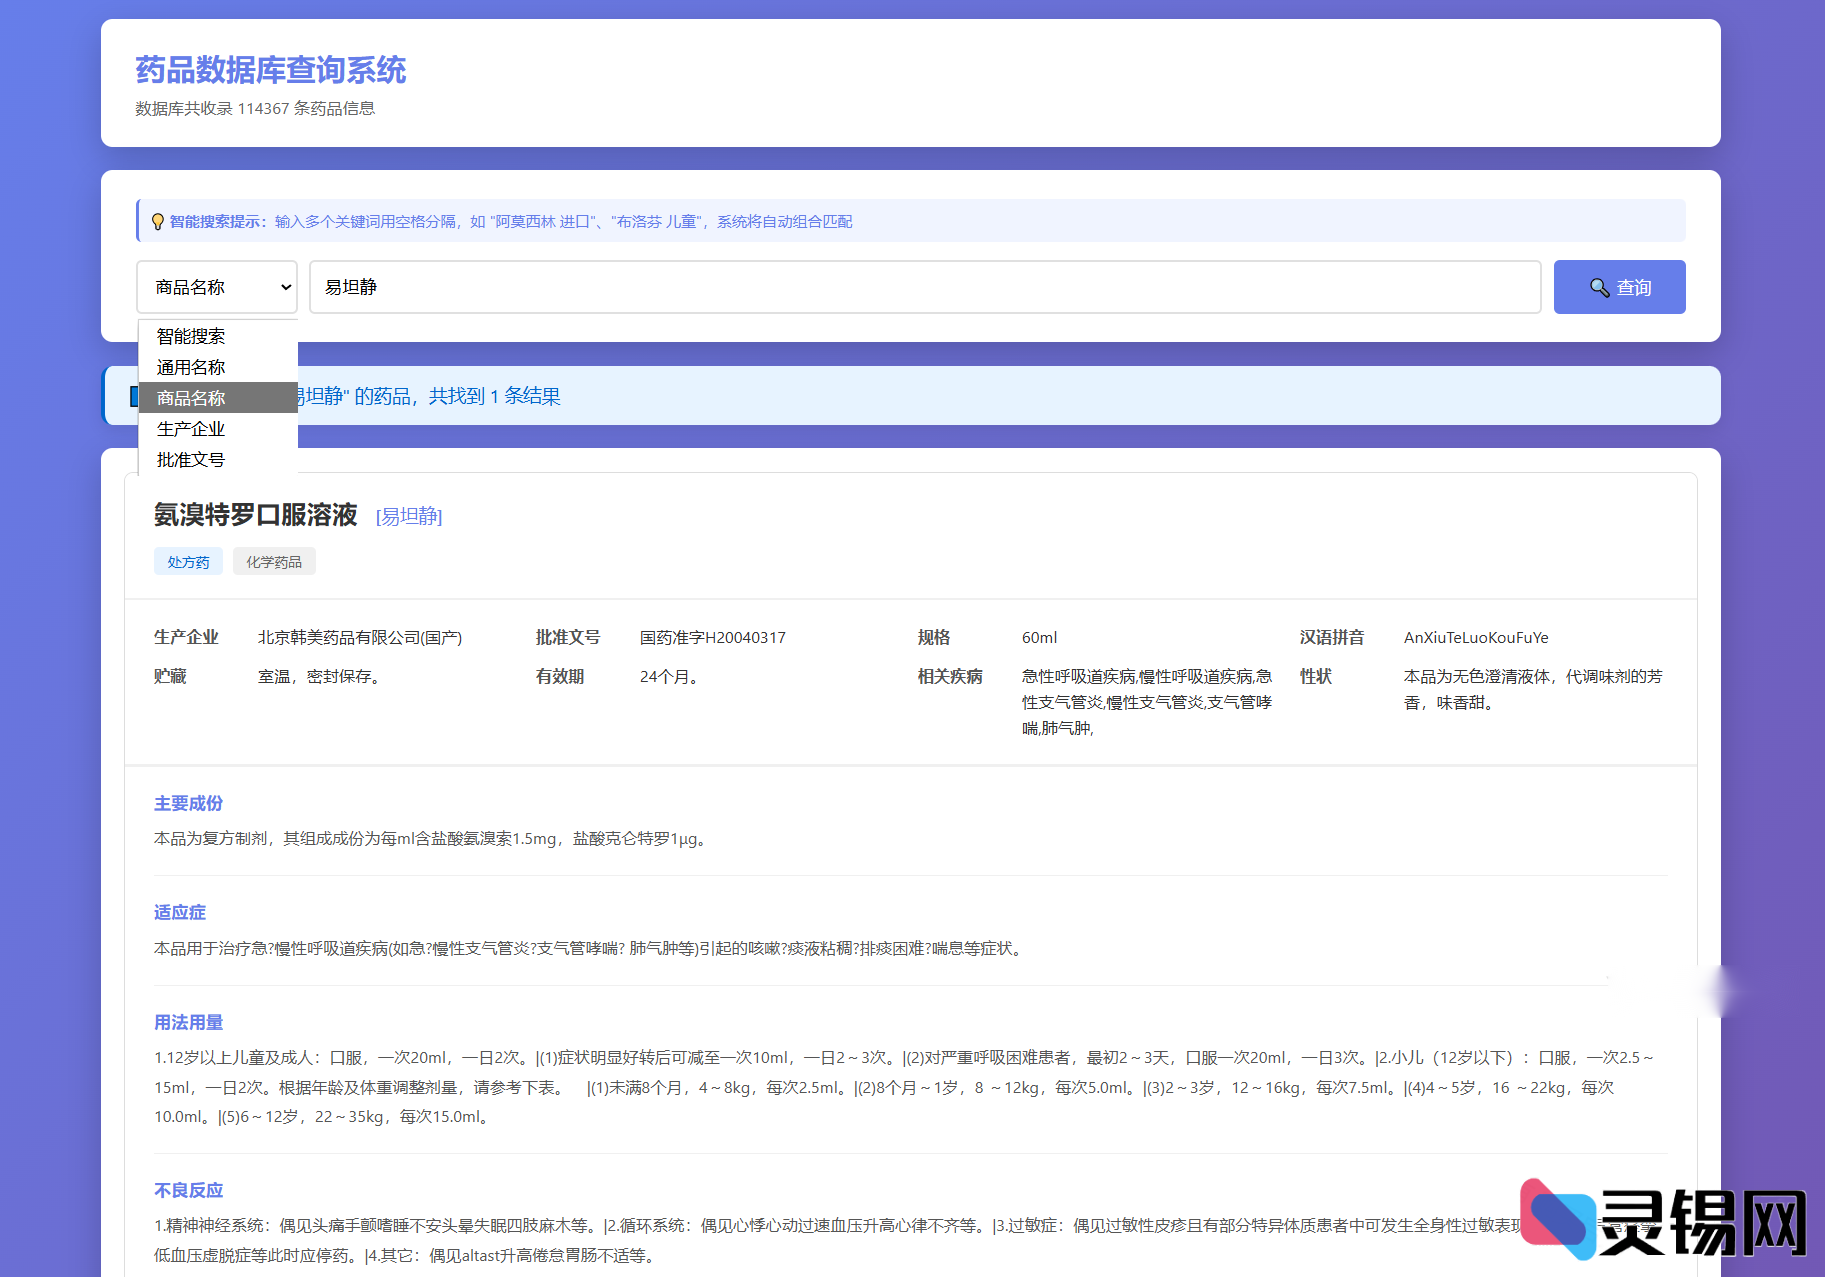Screen dimensions: 1825x1277
Task: Click the 灵锡网 logo icon at bottom right
Action: point(1557,1216)
